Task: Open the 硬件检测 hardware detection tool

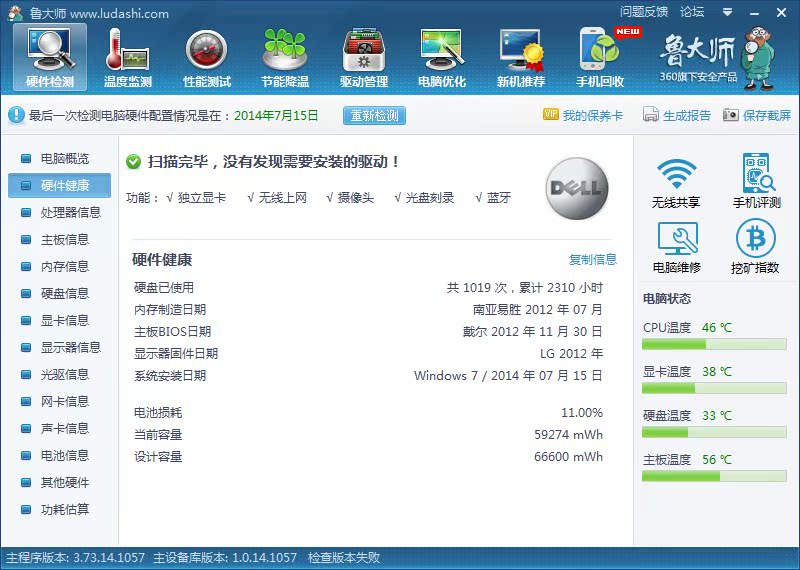Action: pyautogui.click(x=50, y=58)
